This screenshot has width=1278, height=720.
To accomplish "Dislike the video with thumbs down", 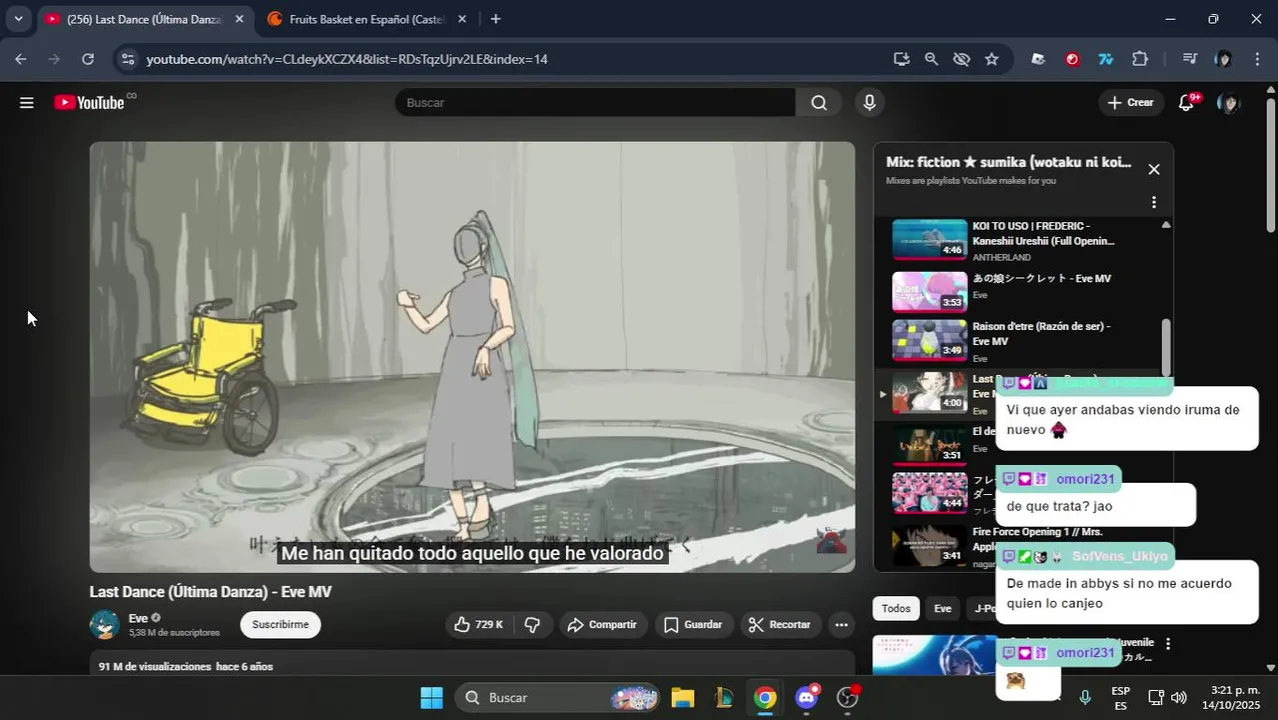I will pyautogui.click(x=533, y=624).
